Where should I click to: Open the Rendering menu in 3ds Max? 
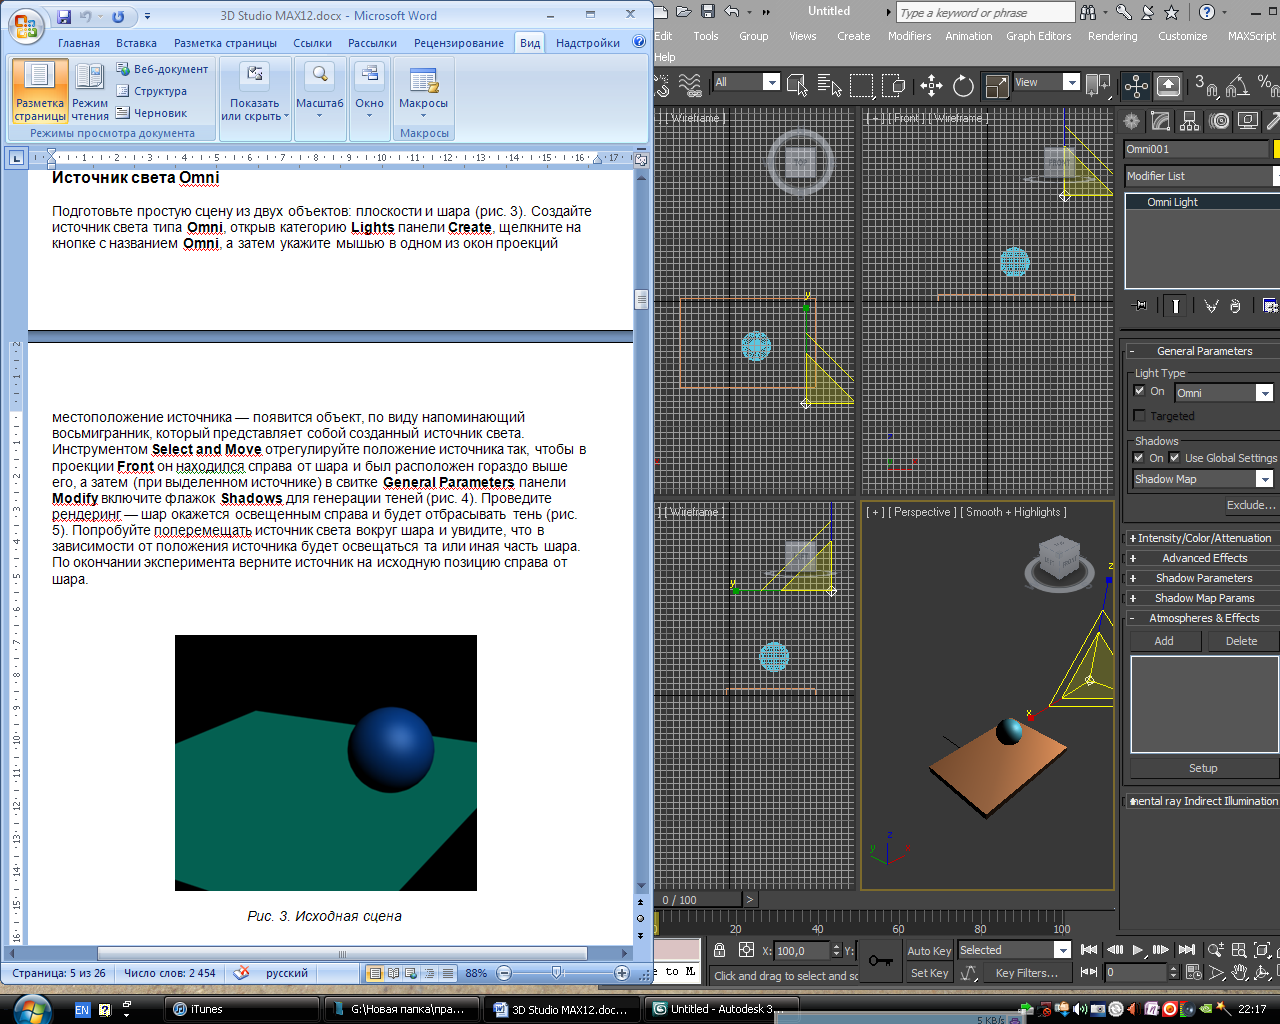1112,36
